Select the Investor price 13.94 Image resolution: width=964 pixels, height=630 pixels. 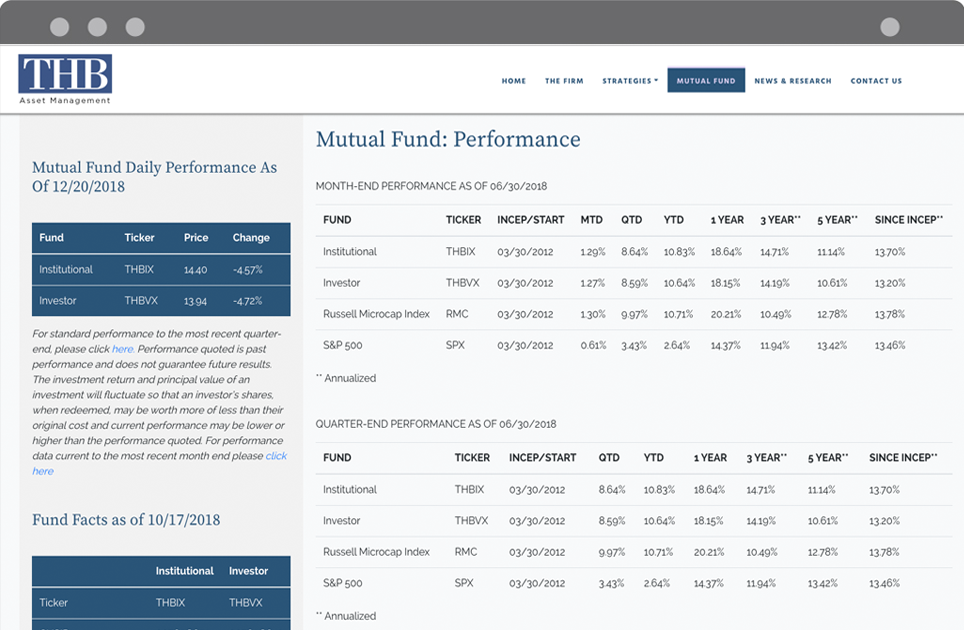pyautogui.click(x=196, y=301)
